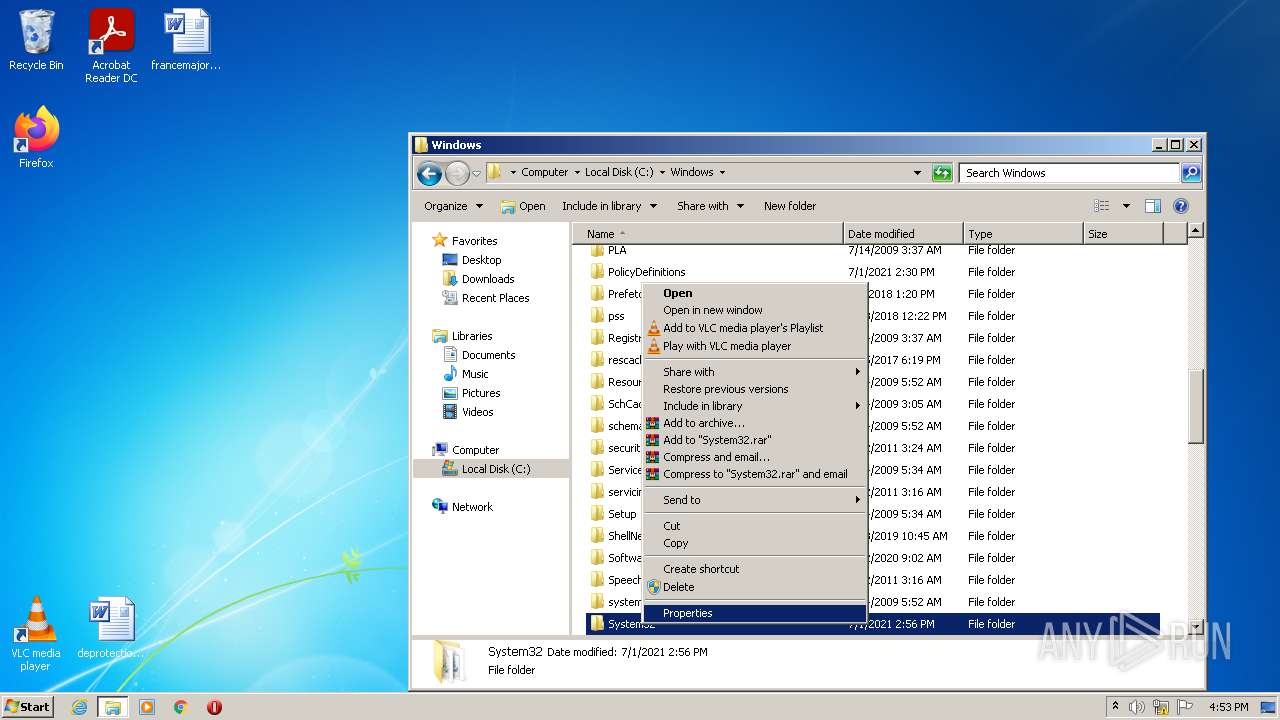
Task: Open Explorer help question mark icon
Action: click(1180, 206)
